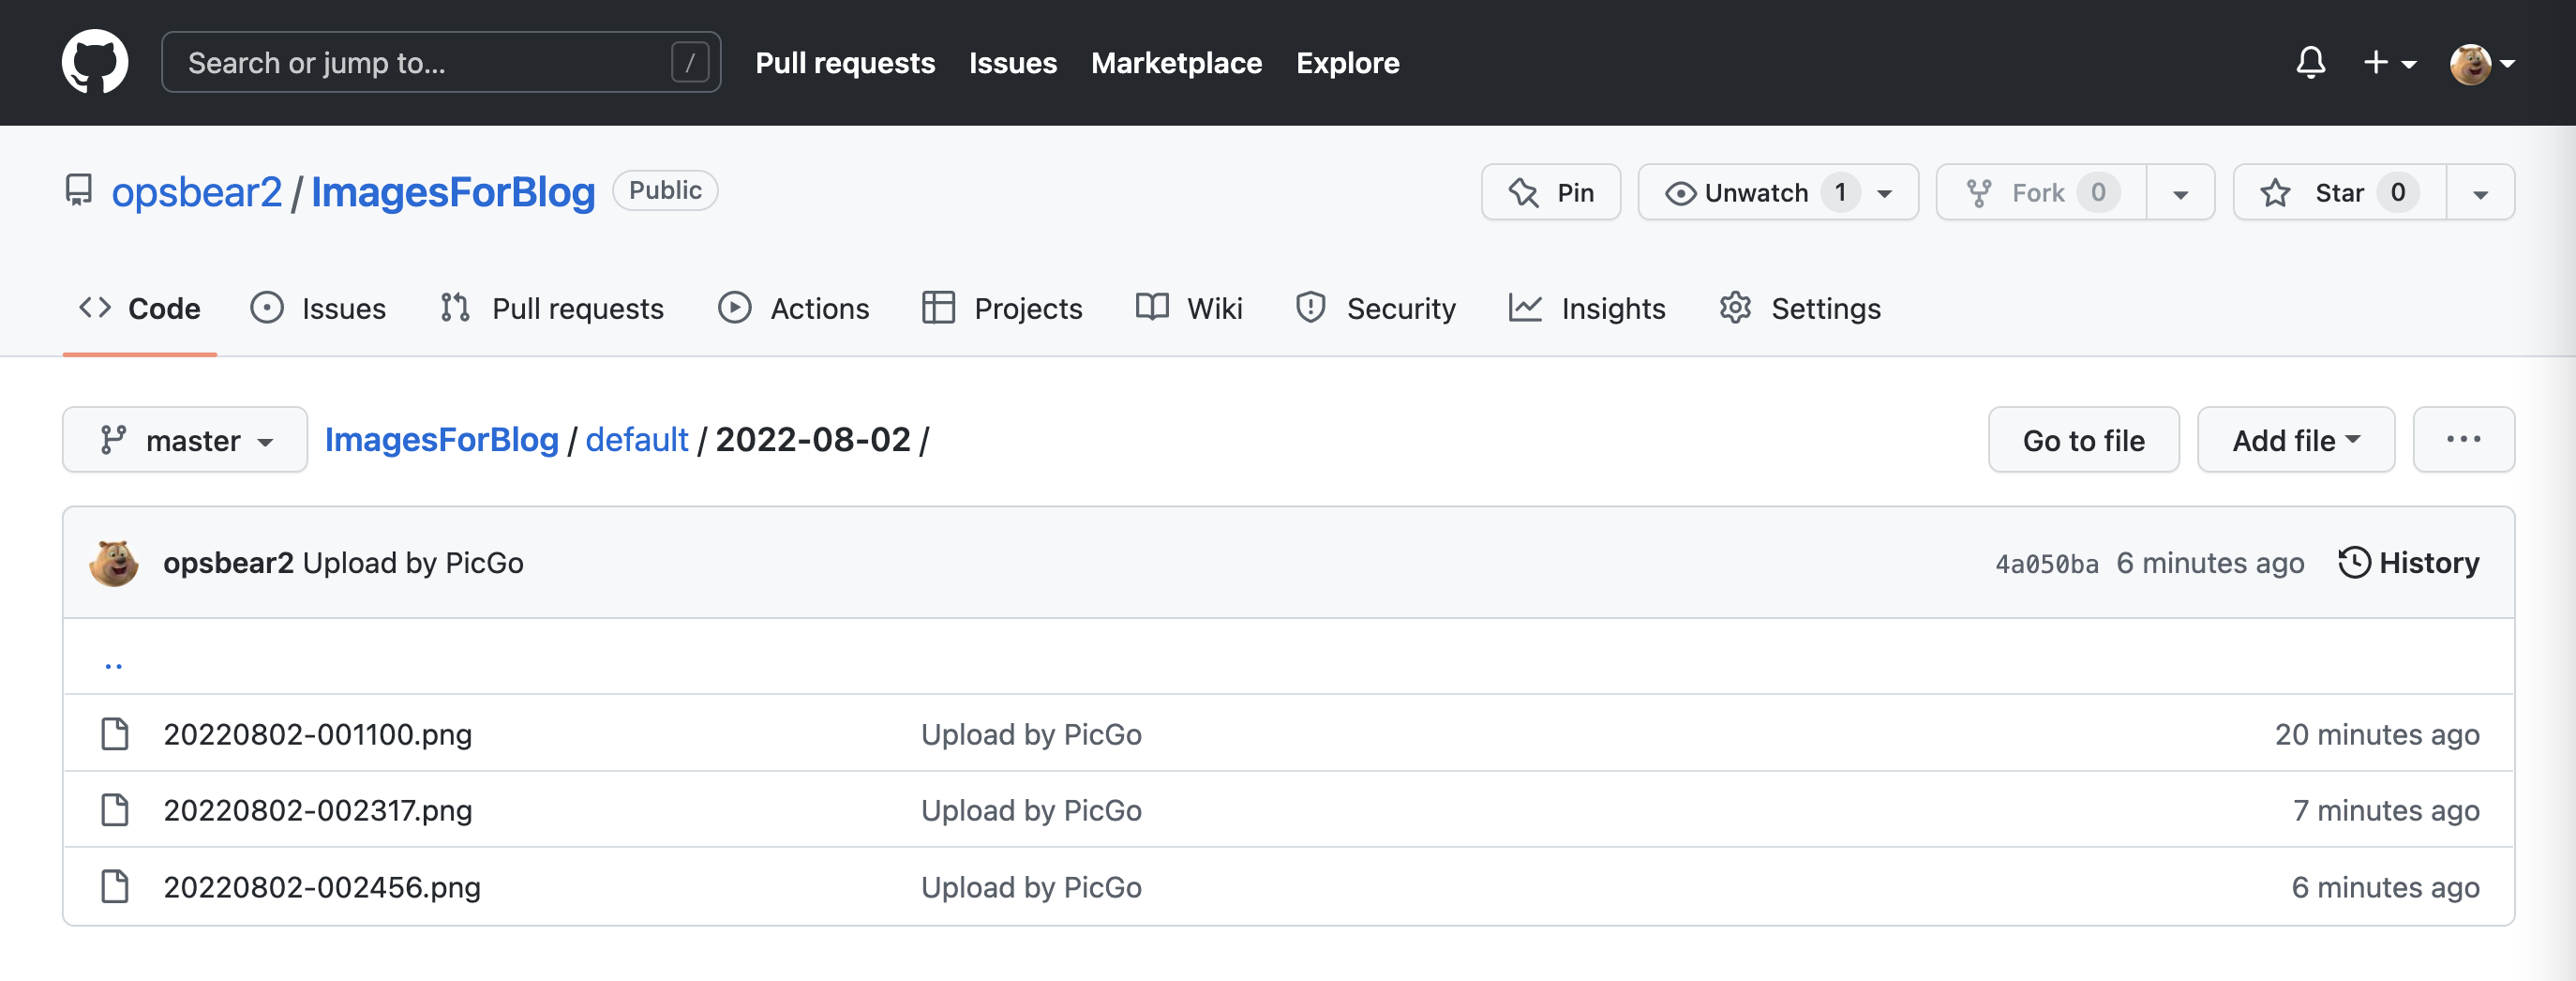The width and height of the screenshot is (2576, 981).
Task: Click the repository book icon
Action: coord(78,190)
